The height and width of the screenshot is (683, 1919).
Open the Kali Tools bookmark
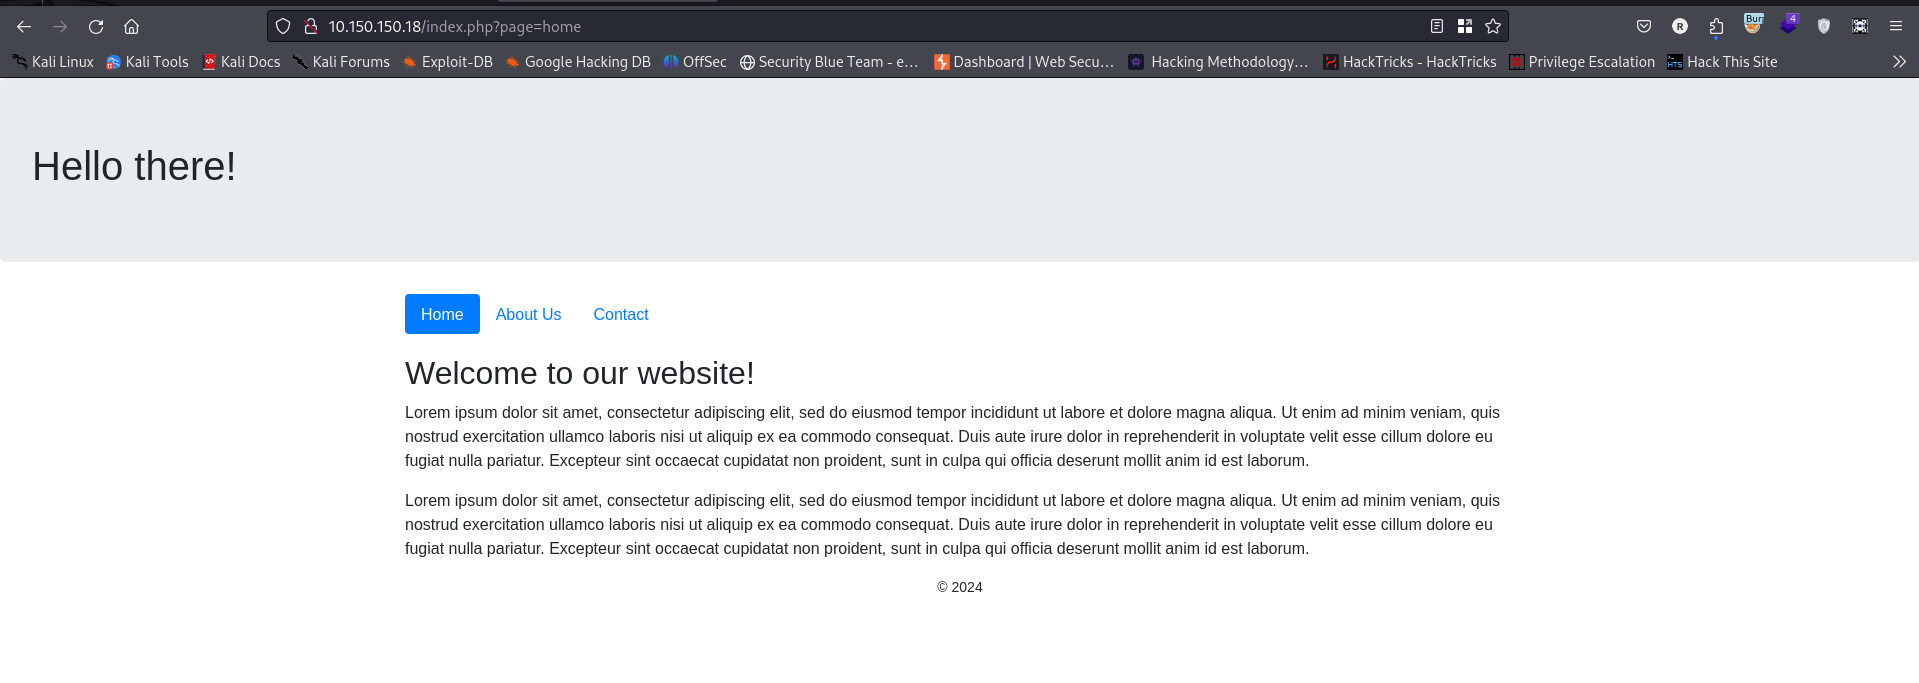click(147, 62)
